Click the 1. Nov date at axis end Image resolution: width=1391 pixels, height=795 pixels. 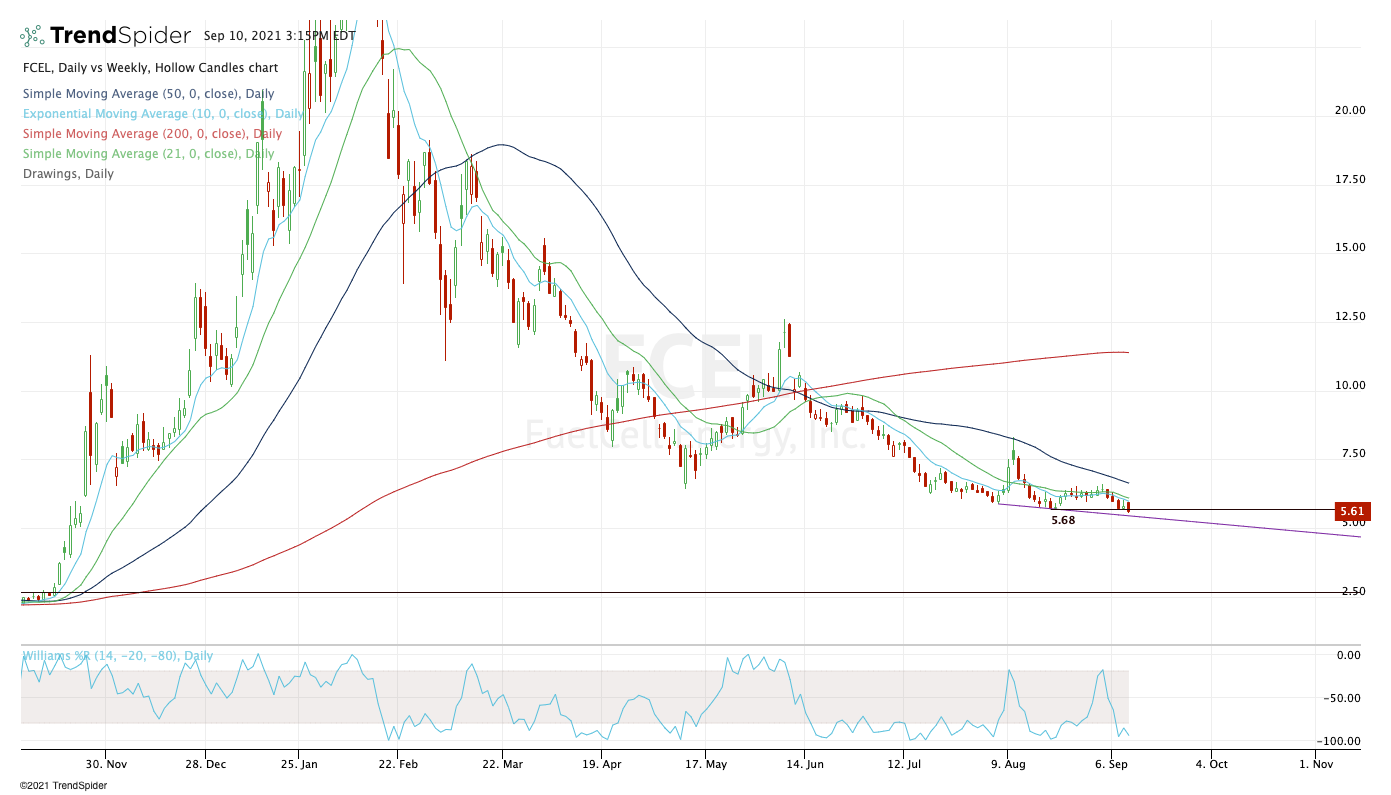coord(1317,761)
